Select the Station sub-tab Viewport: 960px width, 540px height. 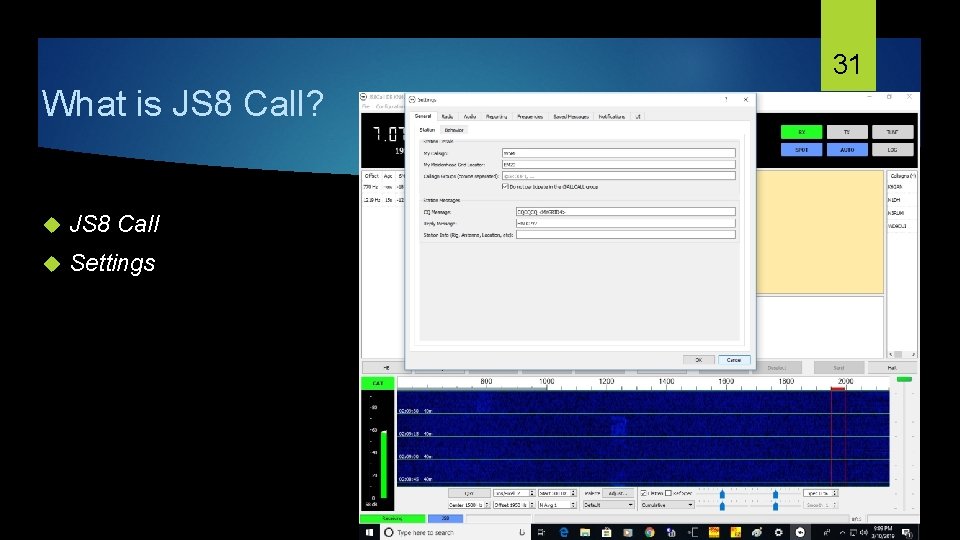427,130
